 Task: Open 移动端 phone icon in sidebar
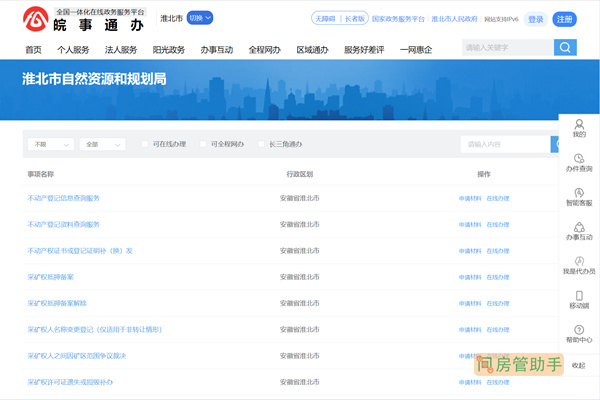pyautogui.click(x=579, y=295)
